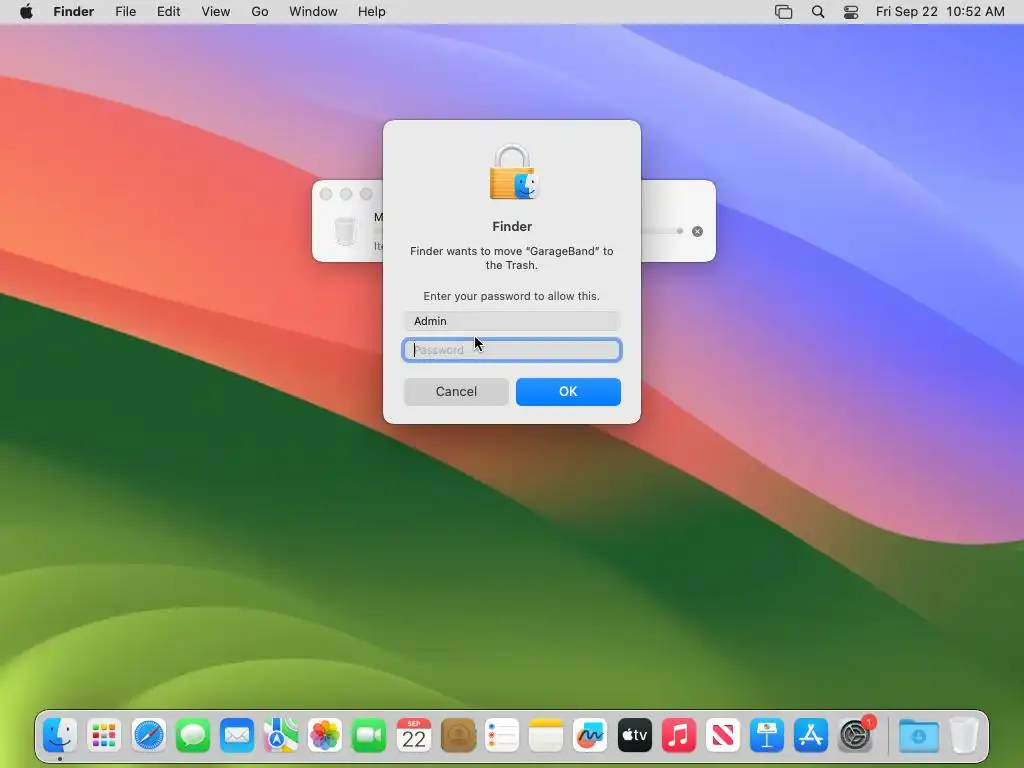Open the Apple menu

click(x=26, y=12)
